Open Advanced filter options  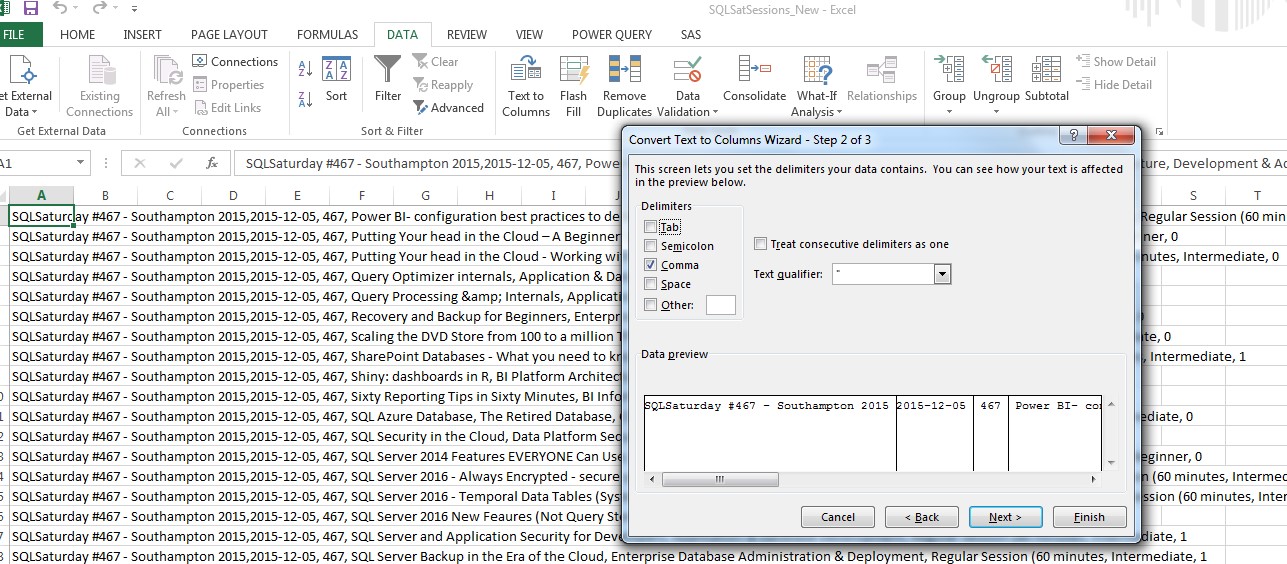click(x=448, y=108)
